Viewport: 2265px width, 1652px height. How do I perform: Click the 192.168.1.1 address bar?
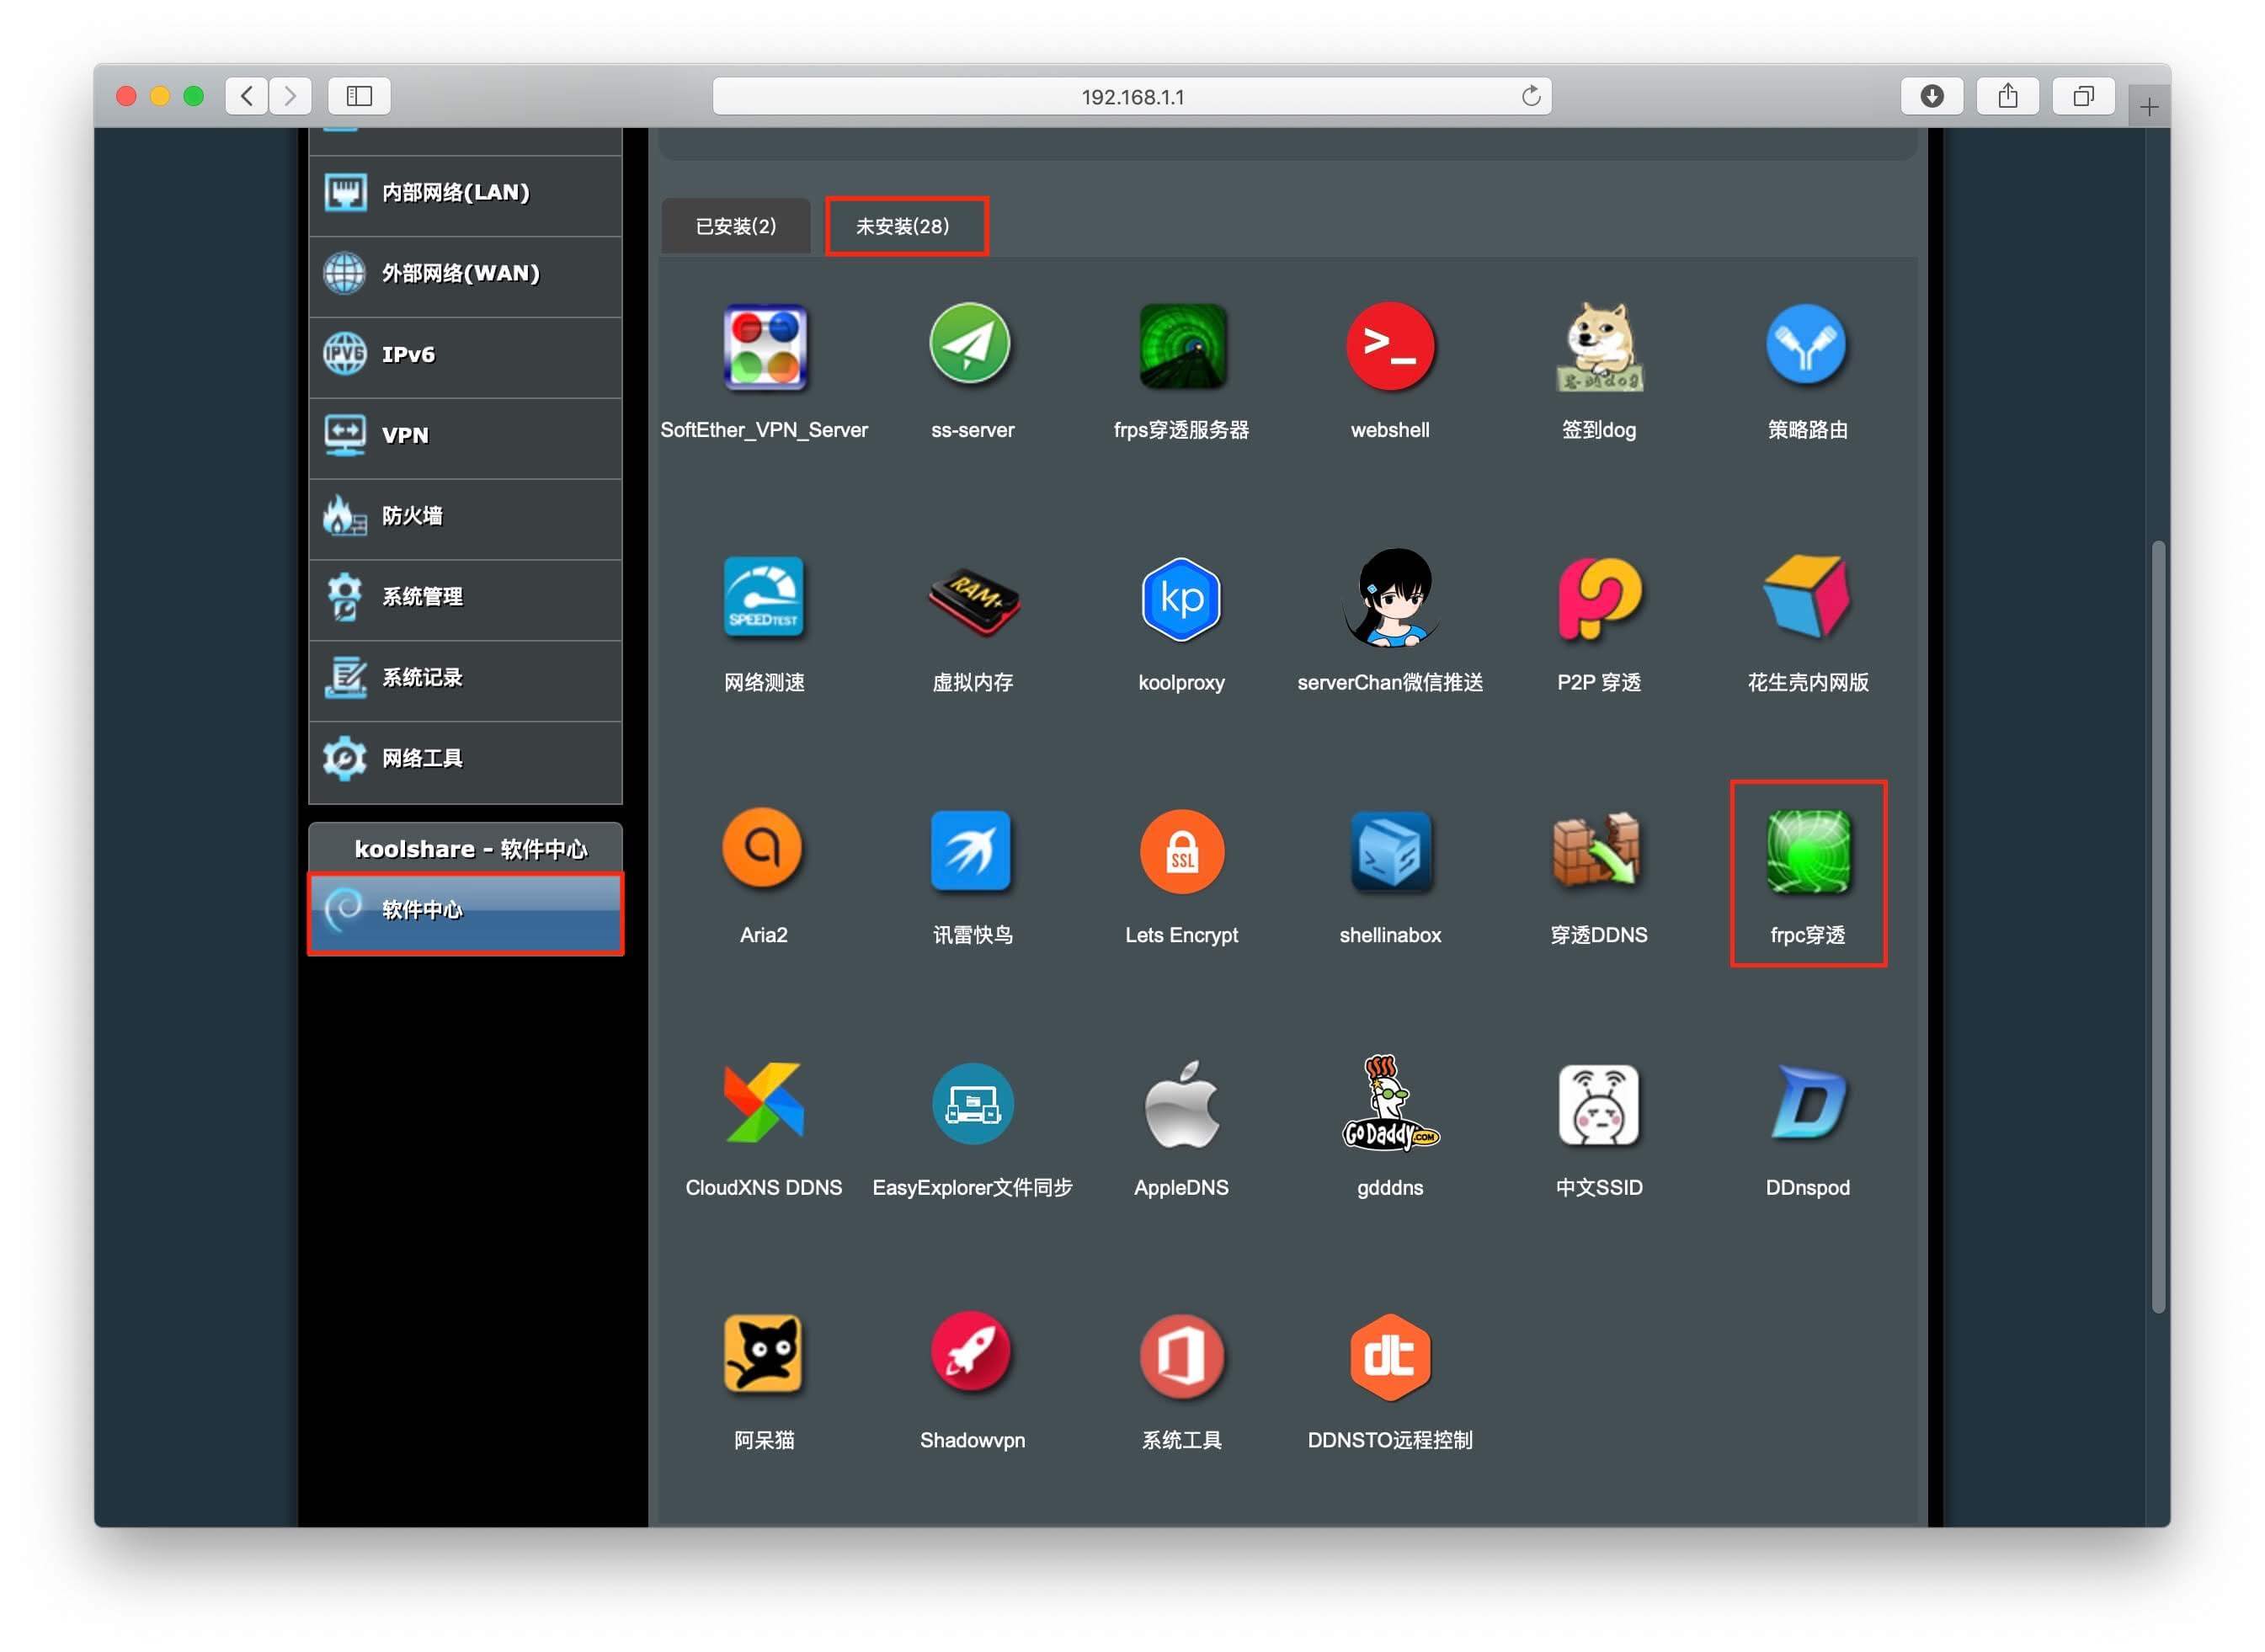pos(1130,96)
